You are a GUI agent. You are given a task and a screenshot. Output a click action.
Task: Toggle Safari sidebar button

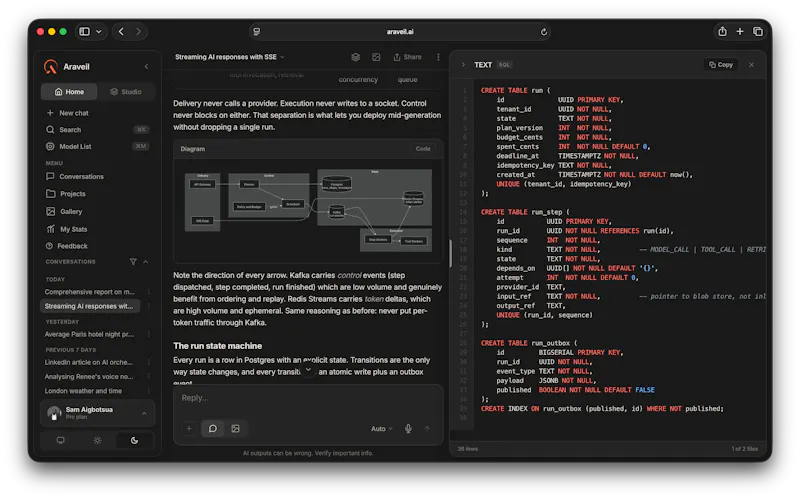pyautogui.click(x=85, y=32)
